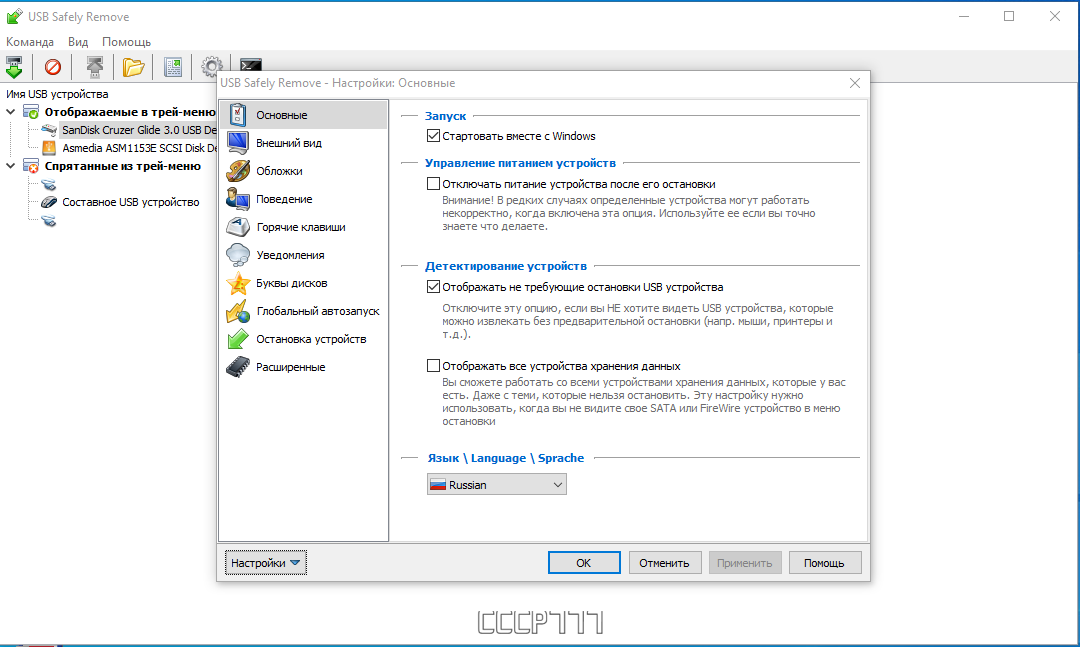This screenshot has height=647, width=1080.
Task: Open the Russian language dropdown
Action: (x=497, y=484)
